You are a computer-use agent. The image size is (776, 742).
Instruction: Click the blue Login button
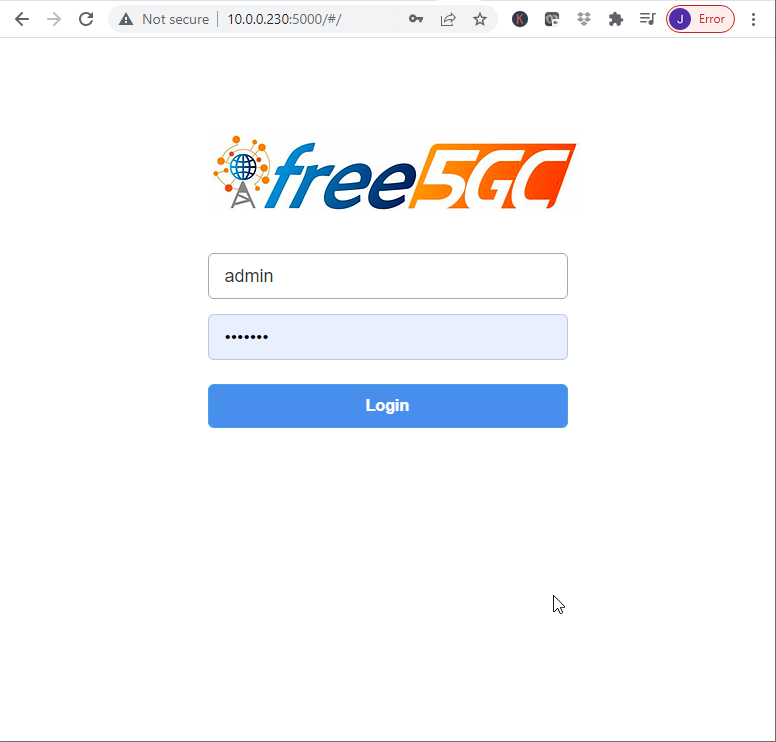click(x=388, y=406)
